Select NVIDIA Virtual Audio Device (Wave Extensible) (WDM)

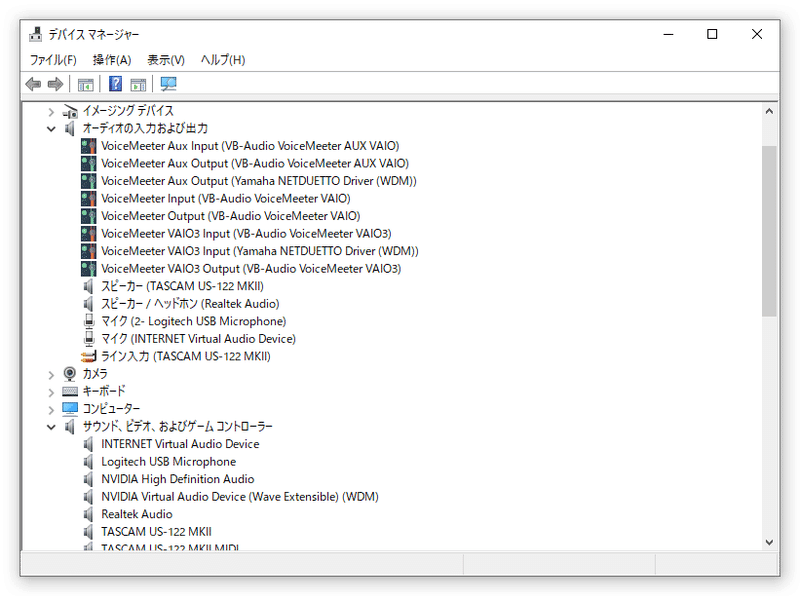(240, 496)
